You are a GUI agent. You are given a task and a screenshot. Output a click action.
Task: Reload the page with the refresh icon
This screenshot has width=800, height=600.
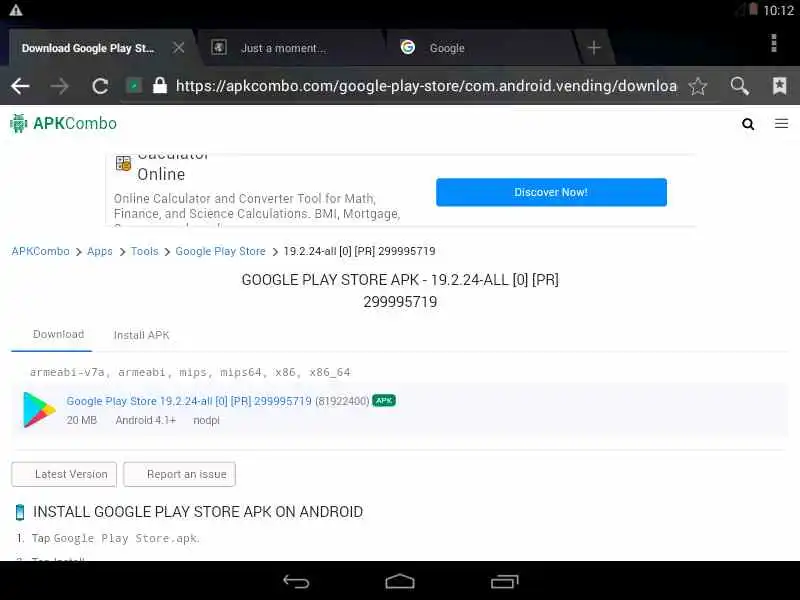click(x=100, y=86)
